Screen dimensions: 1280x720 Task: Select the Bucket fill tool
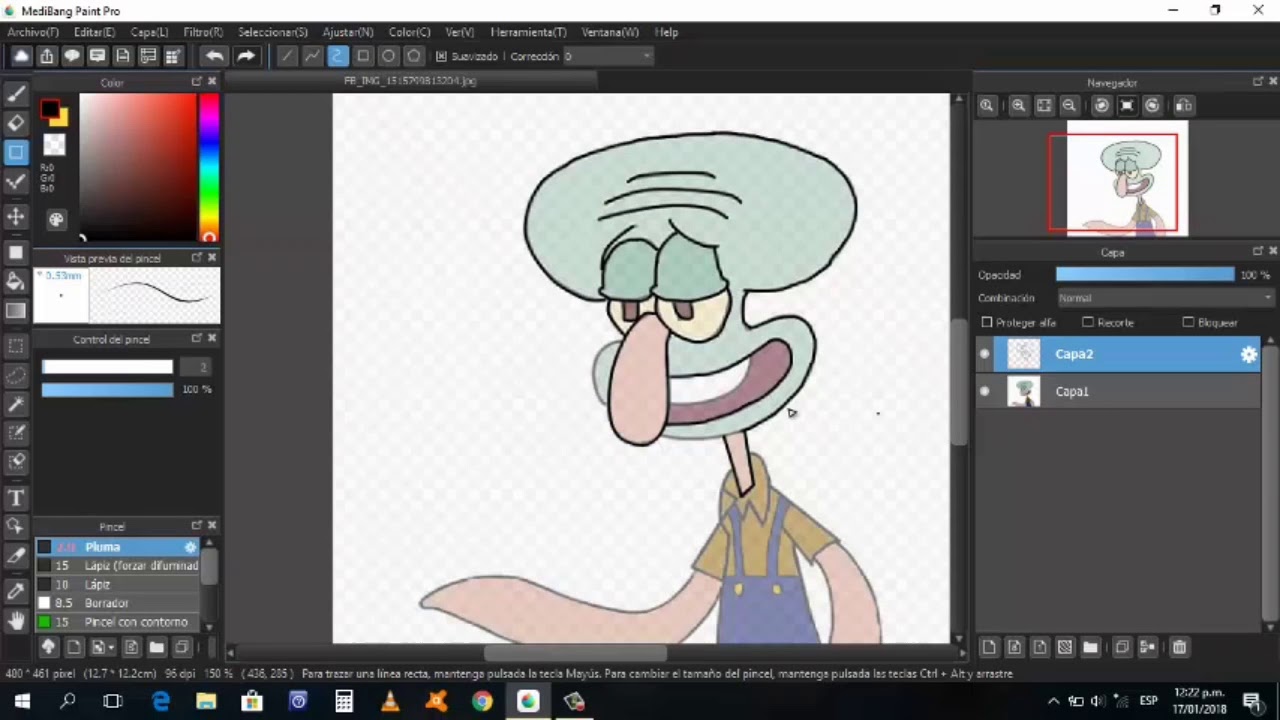point(16,281)
